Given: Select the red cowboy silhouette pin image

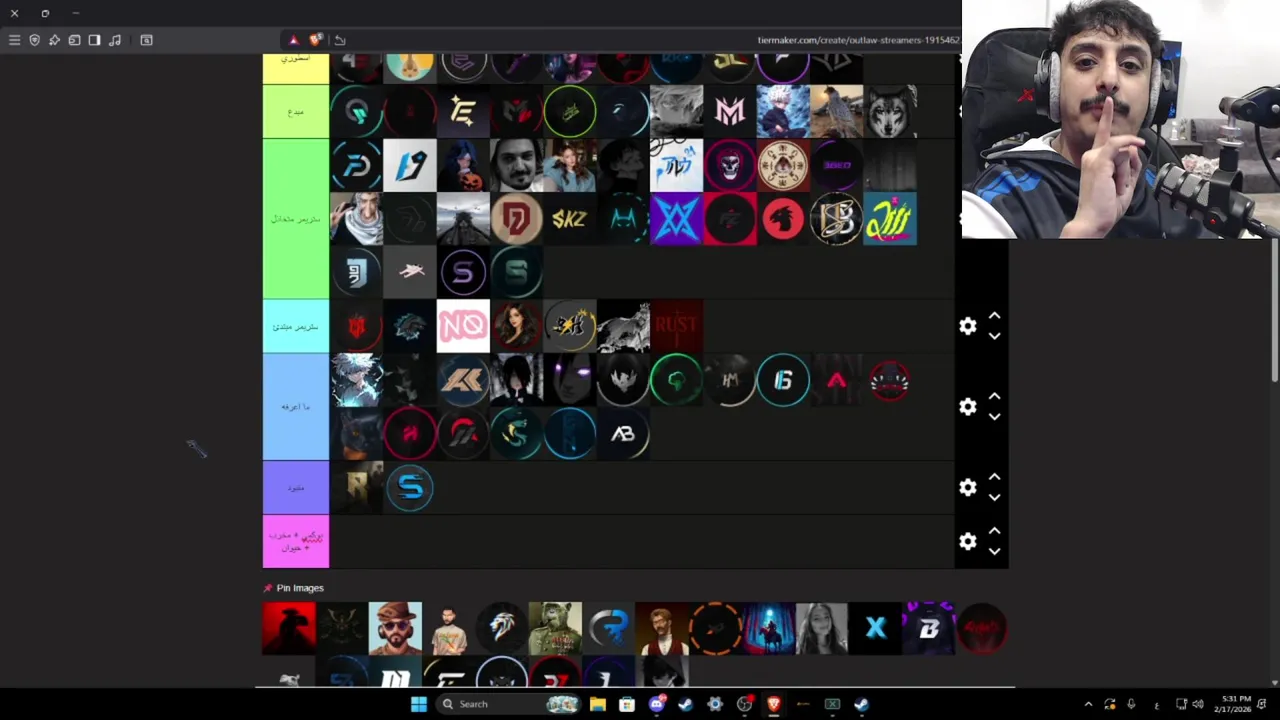Looking at the screenshot, I should click(x=289, y=628).
